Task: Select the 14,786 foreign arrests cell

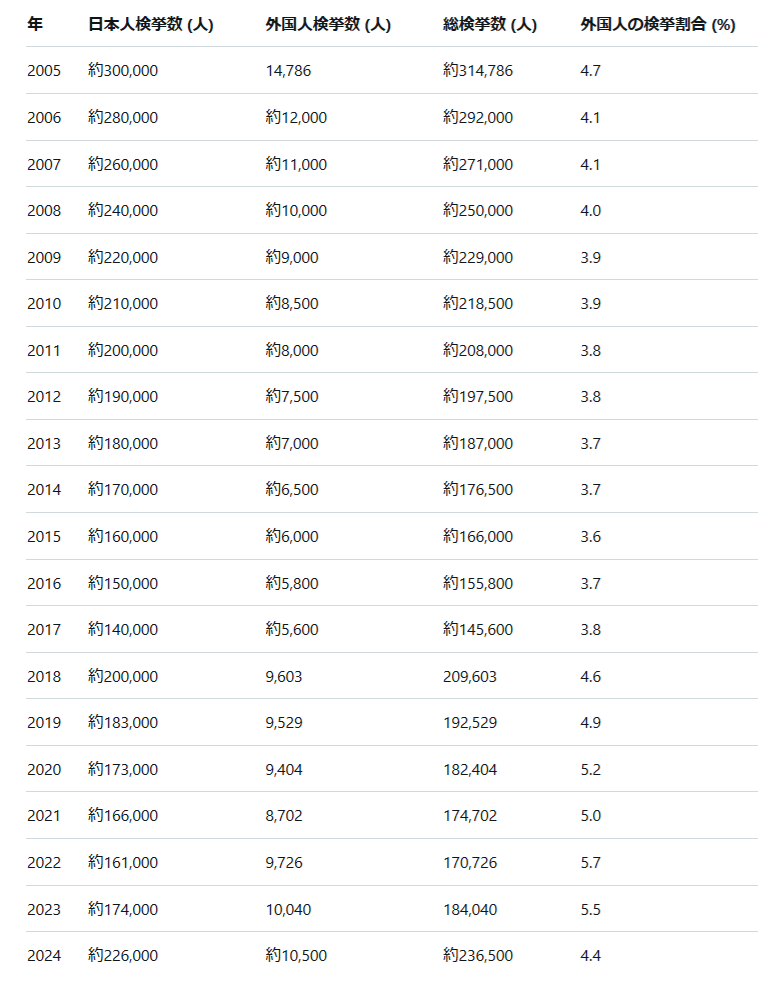Action: point(288,71)
